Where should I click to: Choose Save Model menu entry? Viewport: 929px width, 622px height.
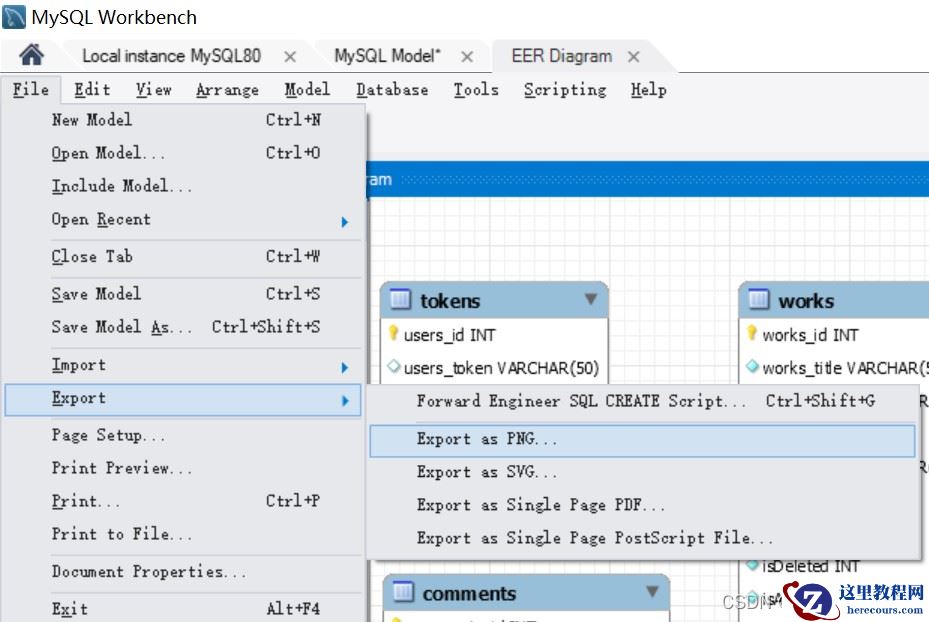click(183, 294)
